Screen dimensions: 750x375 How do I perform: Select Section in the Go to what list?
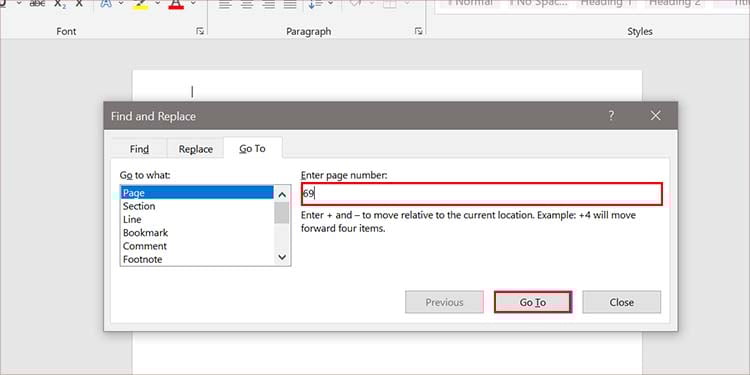197,206
